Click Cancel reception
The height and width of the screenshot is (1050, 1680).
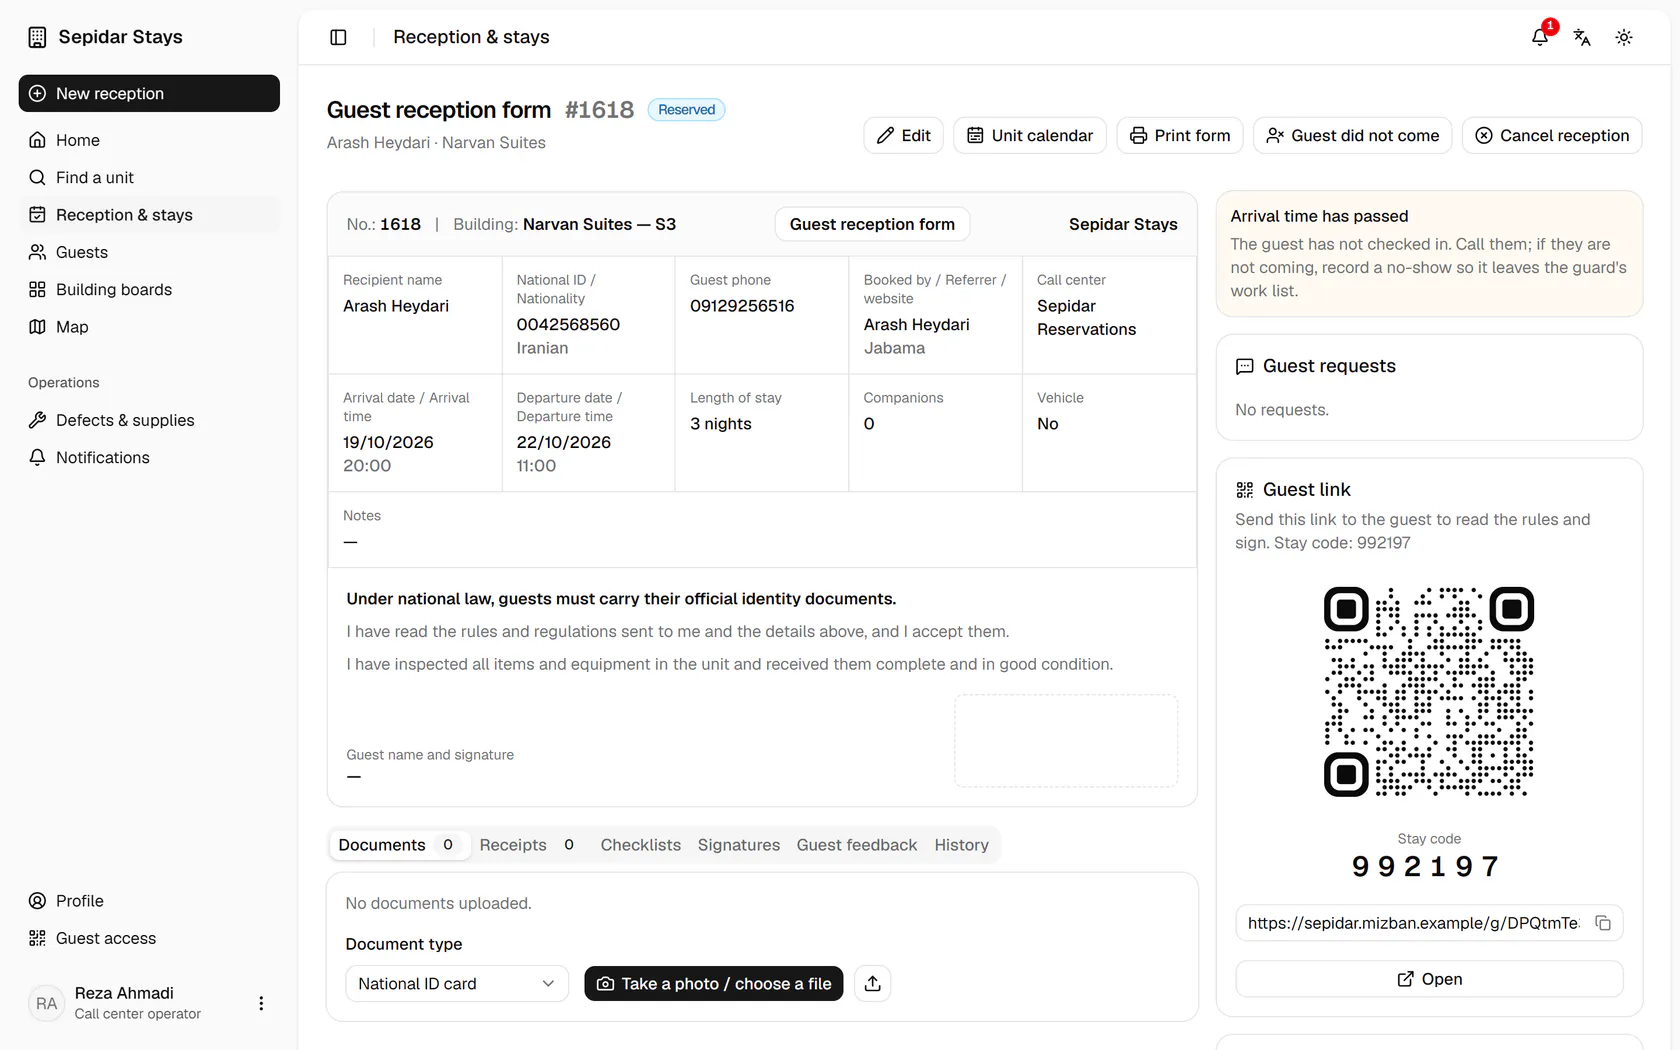click(1551, 135)
